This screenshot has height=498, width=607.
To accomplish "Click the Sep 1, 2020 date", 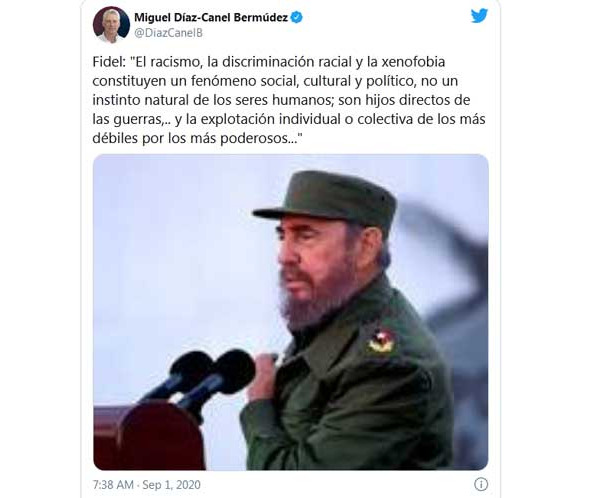I will (171, 484).
